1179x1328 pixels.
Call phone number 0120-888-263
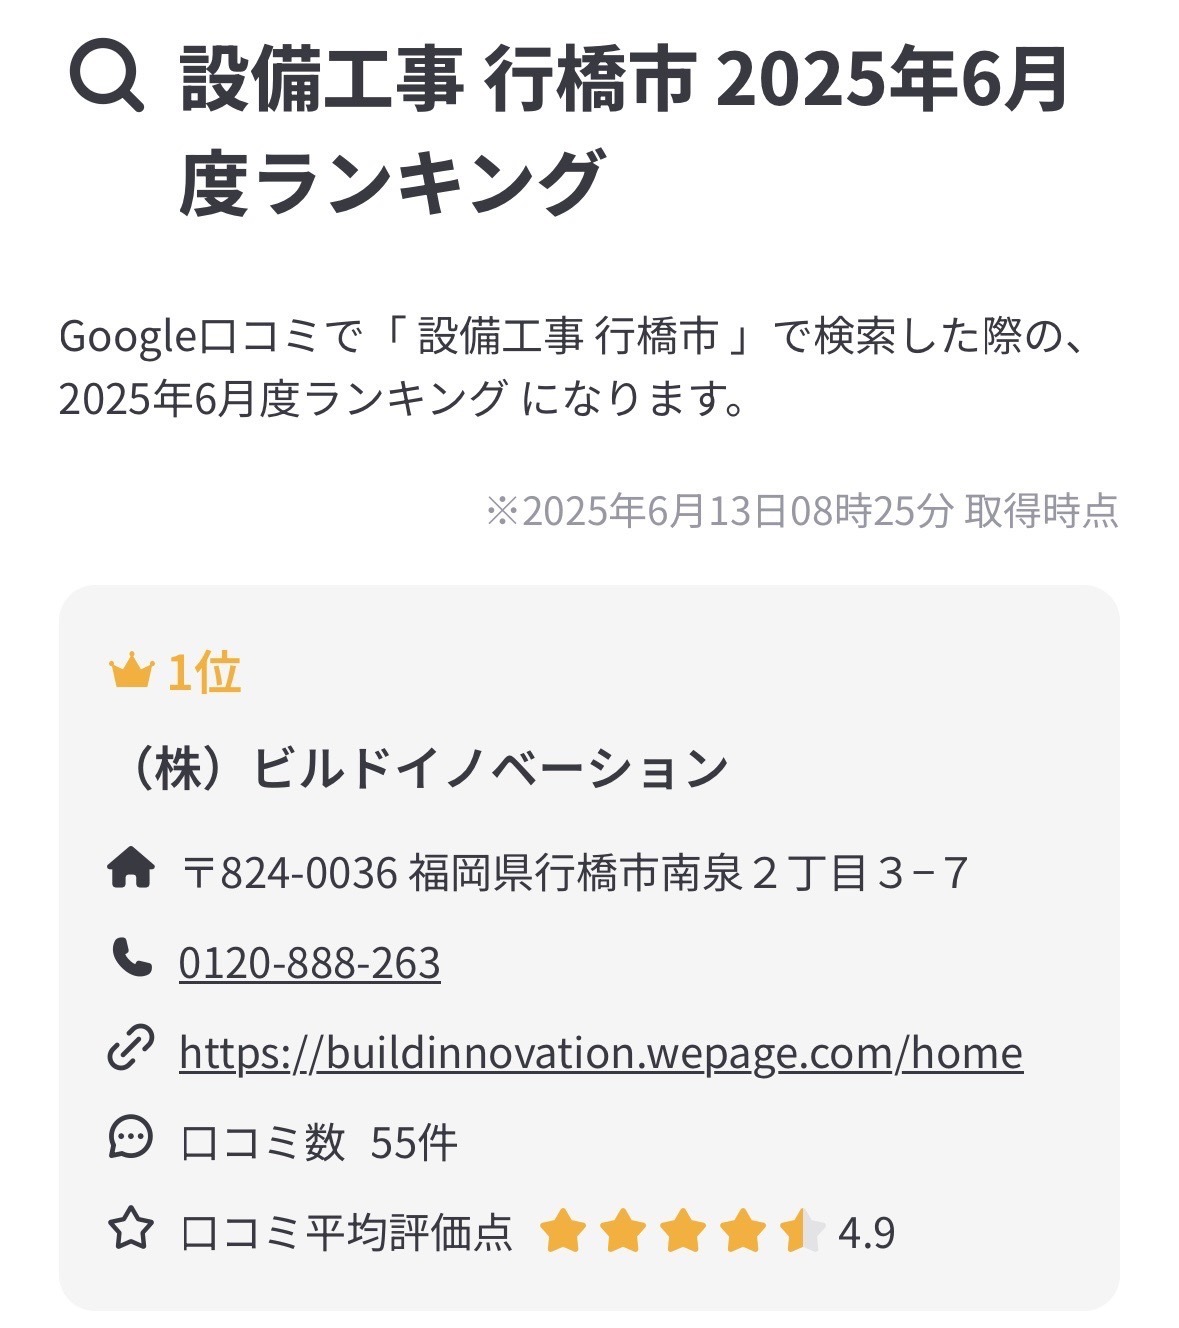(x=309, y=962)
